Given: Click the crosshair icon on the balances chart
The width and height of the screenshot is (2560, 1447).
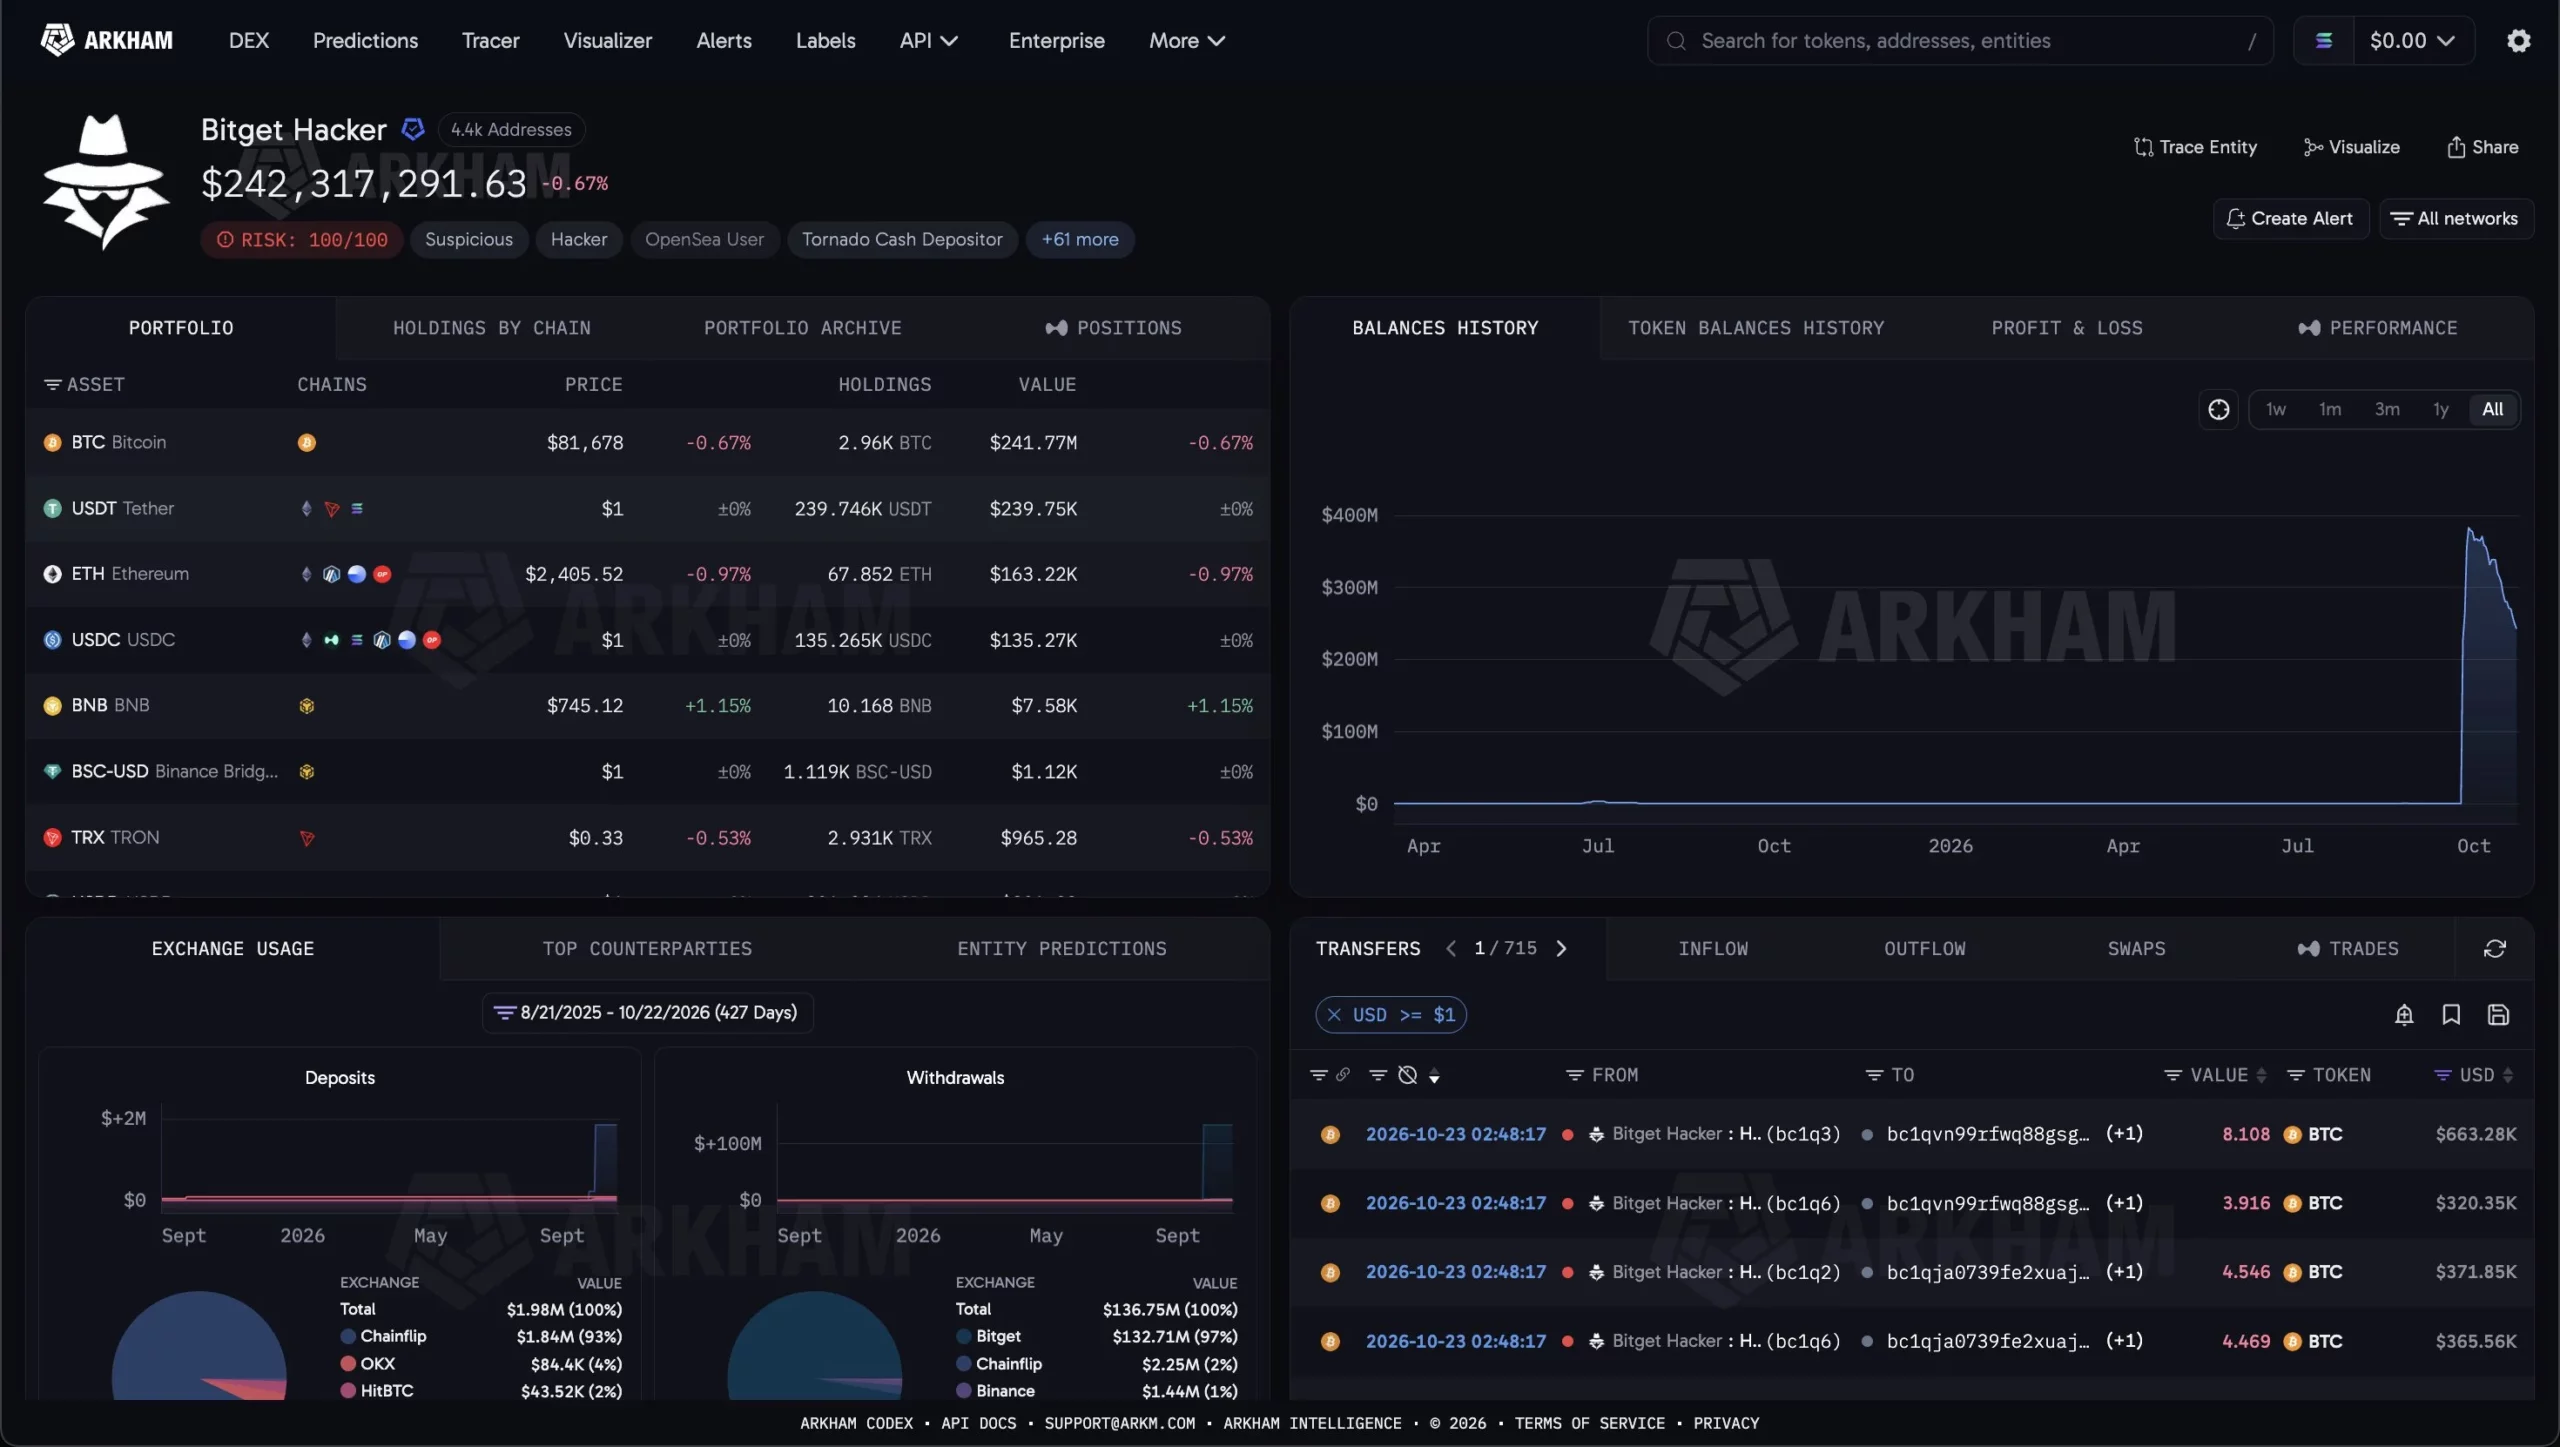Looking at the screenshot, I should pos(2218,409).
